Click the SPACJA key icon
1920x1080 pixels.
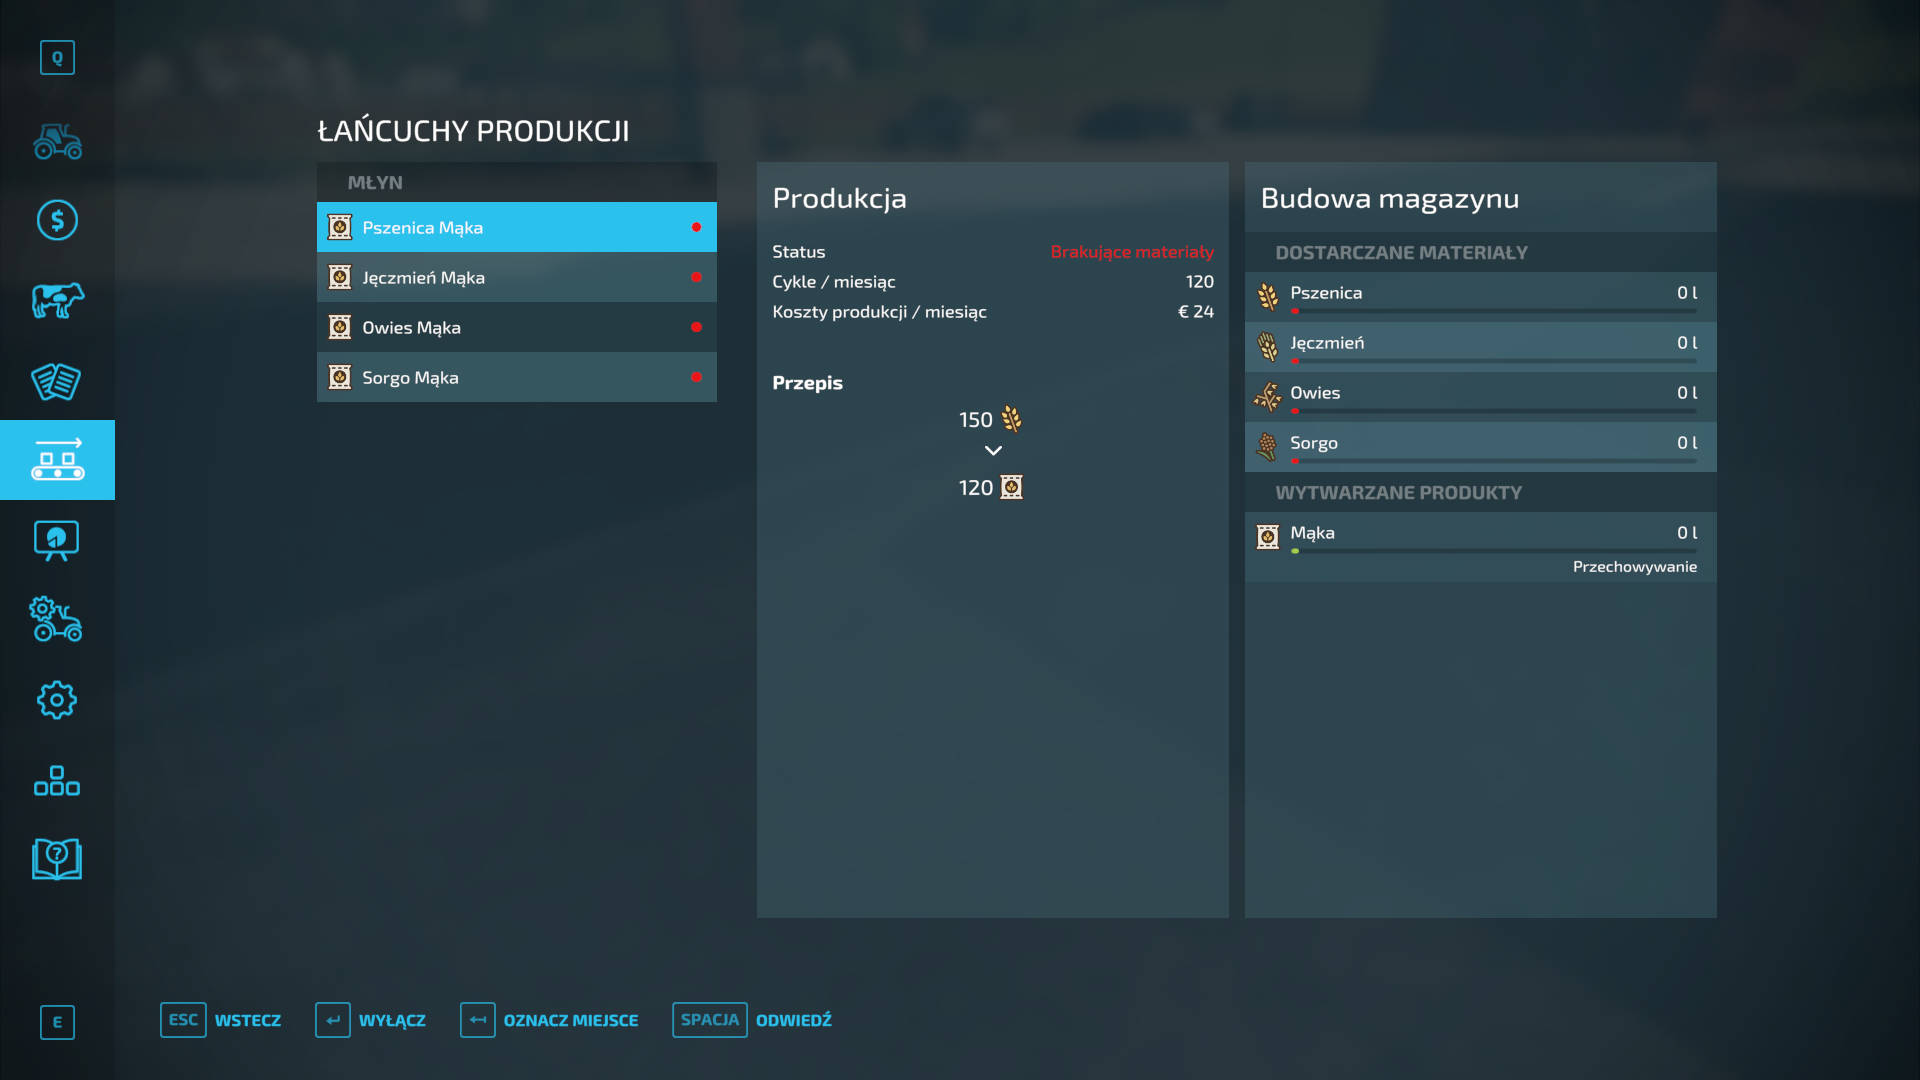tap(709, 1020)
